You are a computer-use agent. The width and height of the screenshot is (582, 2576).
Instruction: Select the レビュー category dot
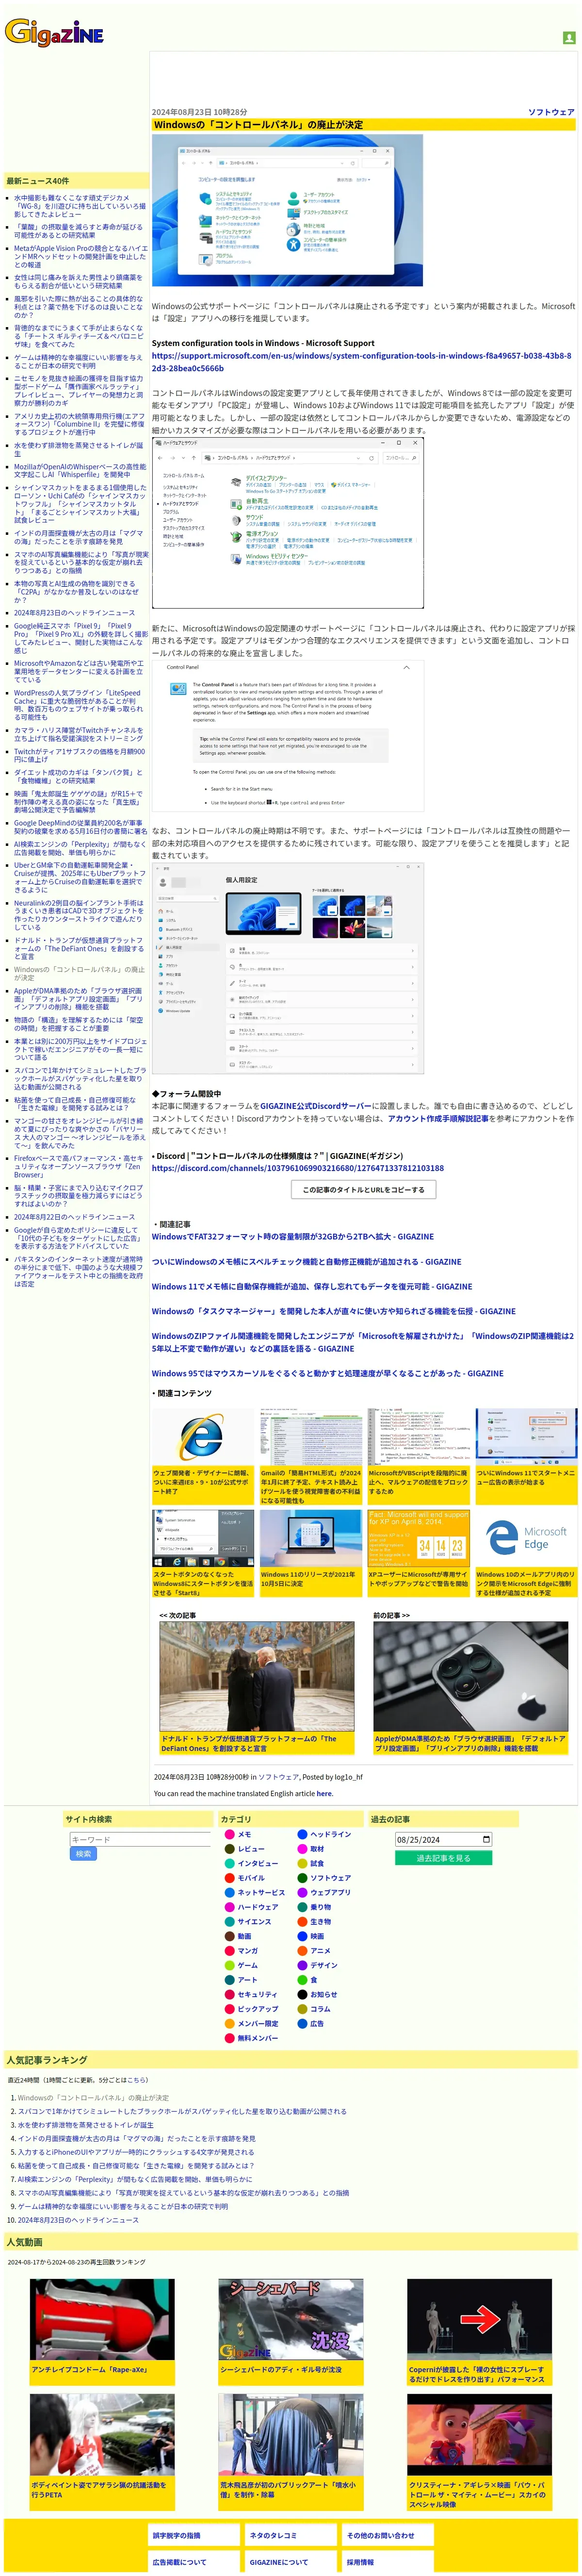(229, 1849)
